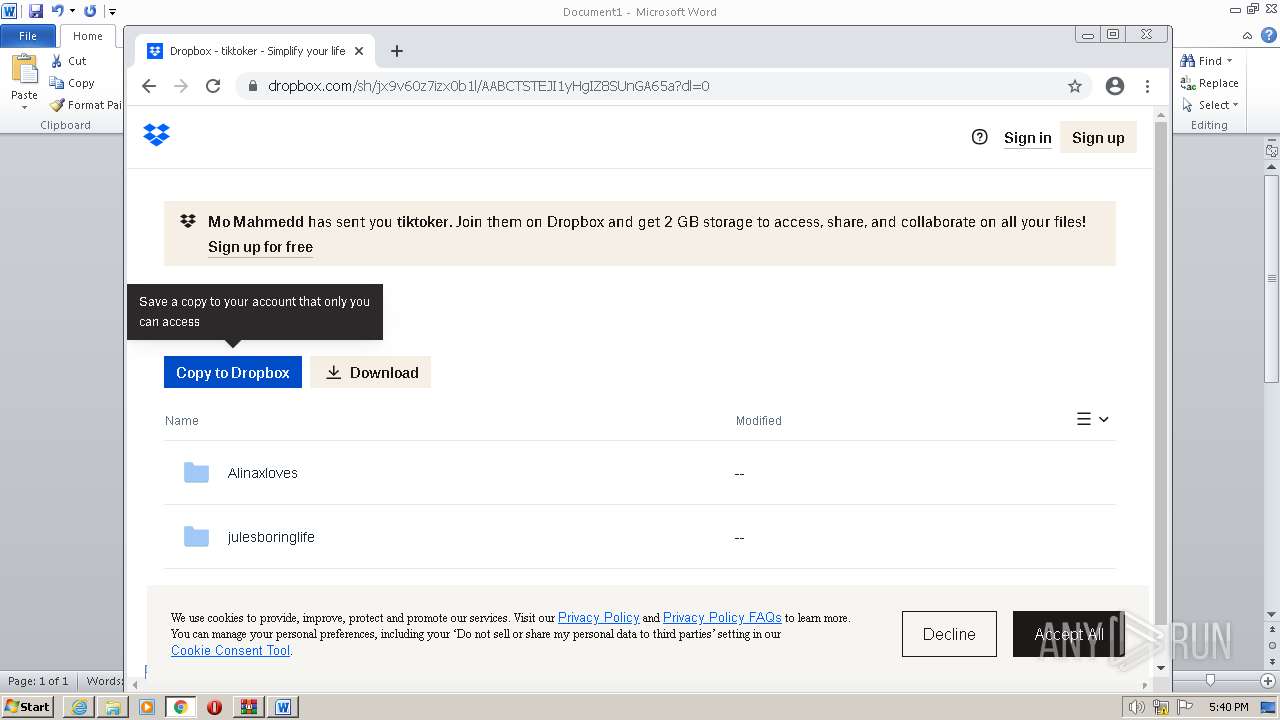Image resolution: width=1280 pixels, height=720 pixels.
Task: Click the Sign up button
Action: pos(1098,138)
